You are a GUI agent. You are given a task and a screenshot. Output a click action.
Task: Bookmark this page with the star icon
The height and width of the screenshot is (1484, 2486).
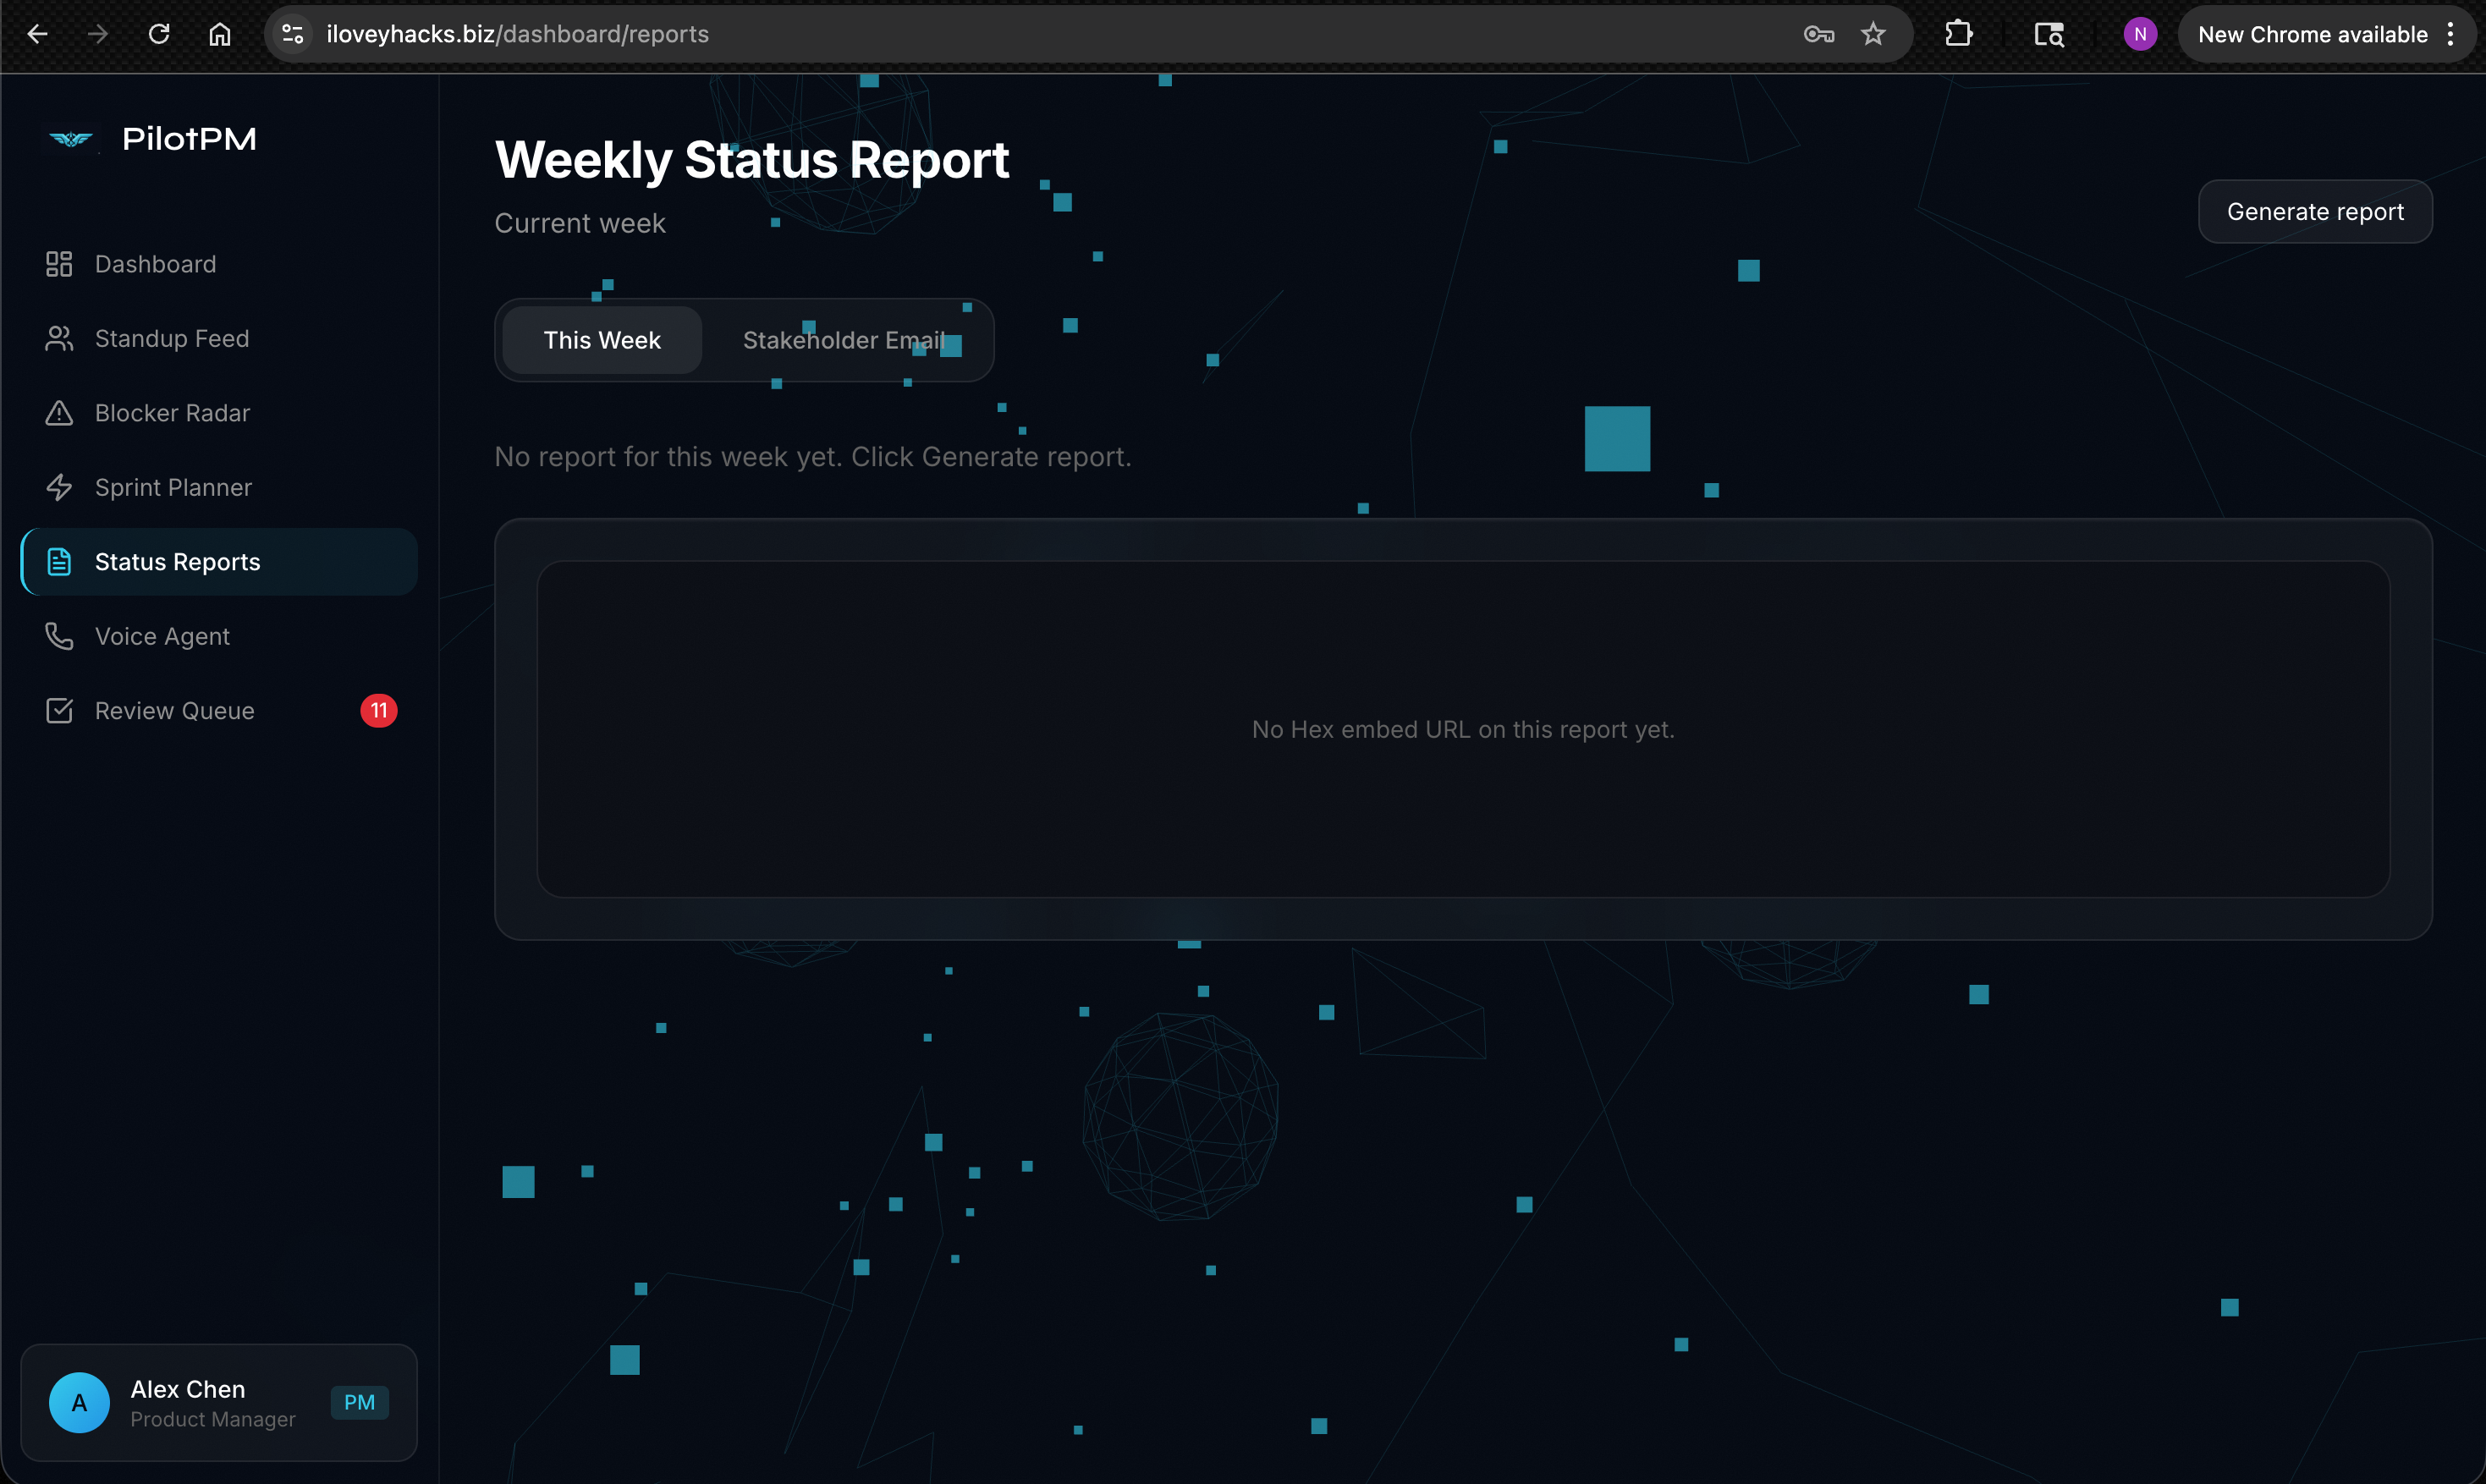[x=1873, y=34]
